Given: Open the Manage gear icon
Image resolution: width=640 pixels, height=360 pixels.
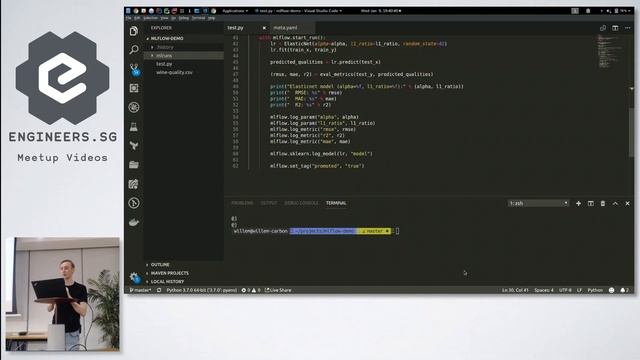Looking at the screenshot, I should tap(134, 277).
